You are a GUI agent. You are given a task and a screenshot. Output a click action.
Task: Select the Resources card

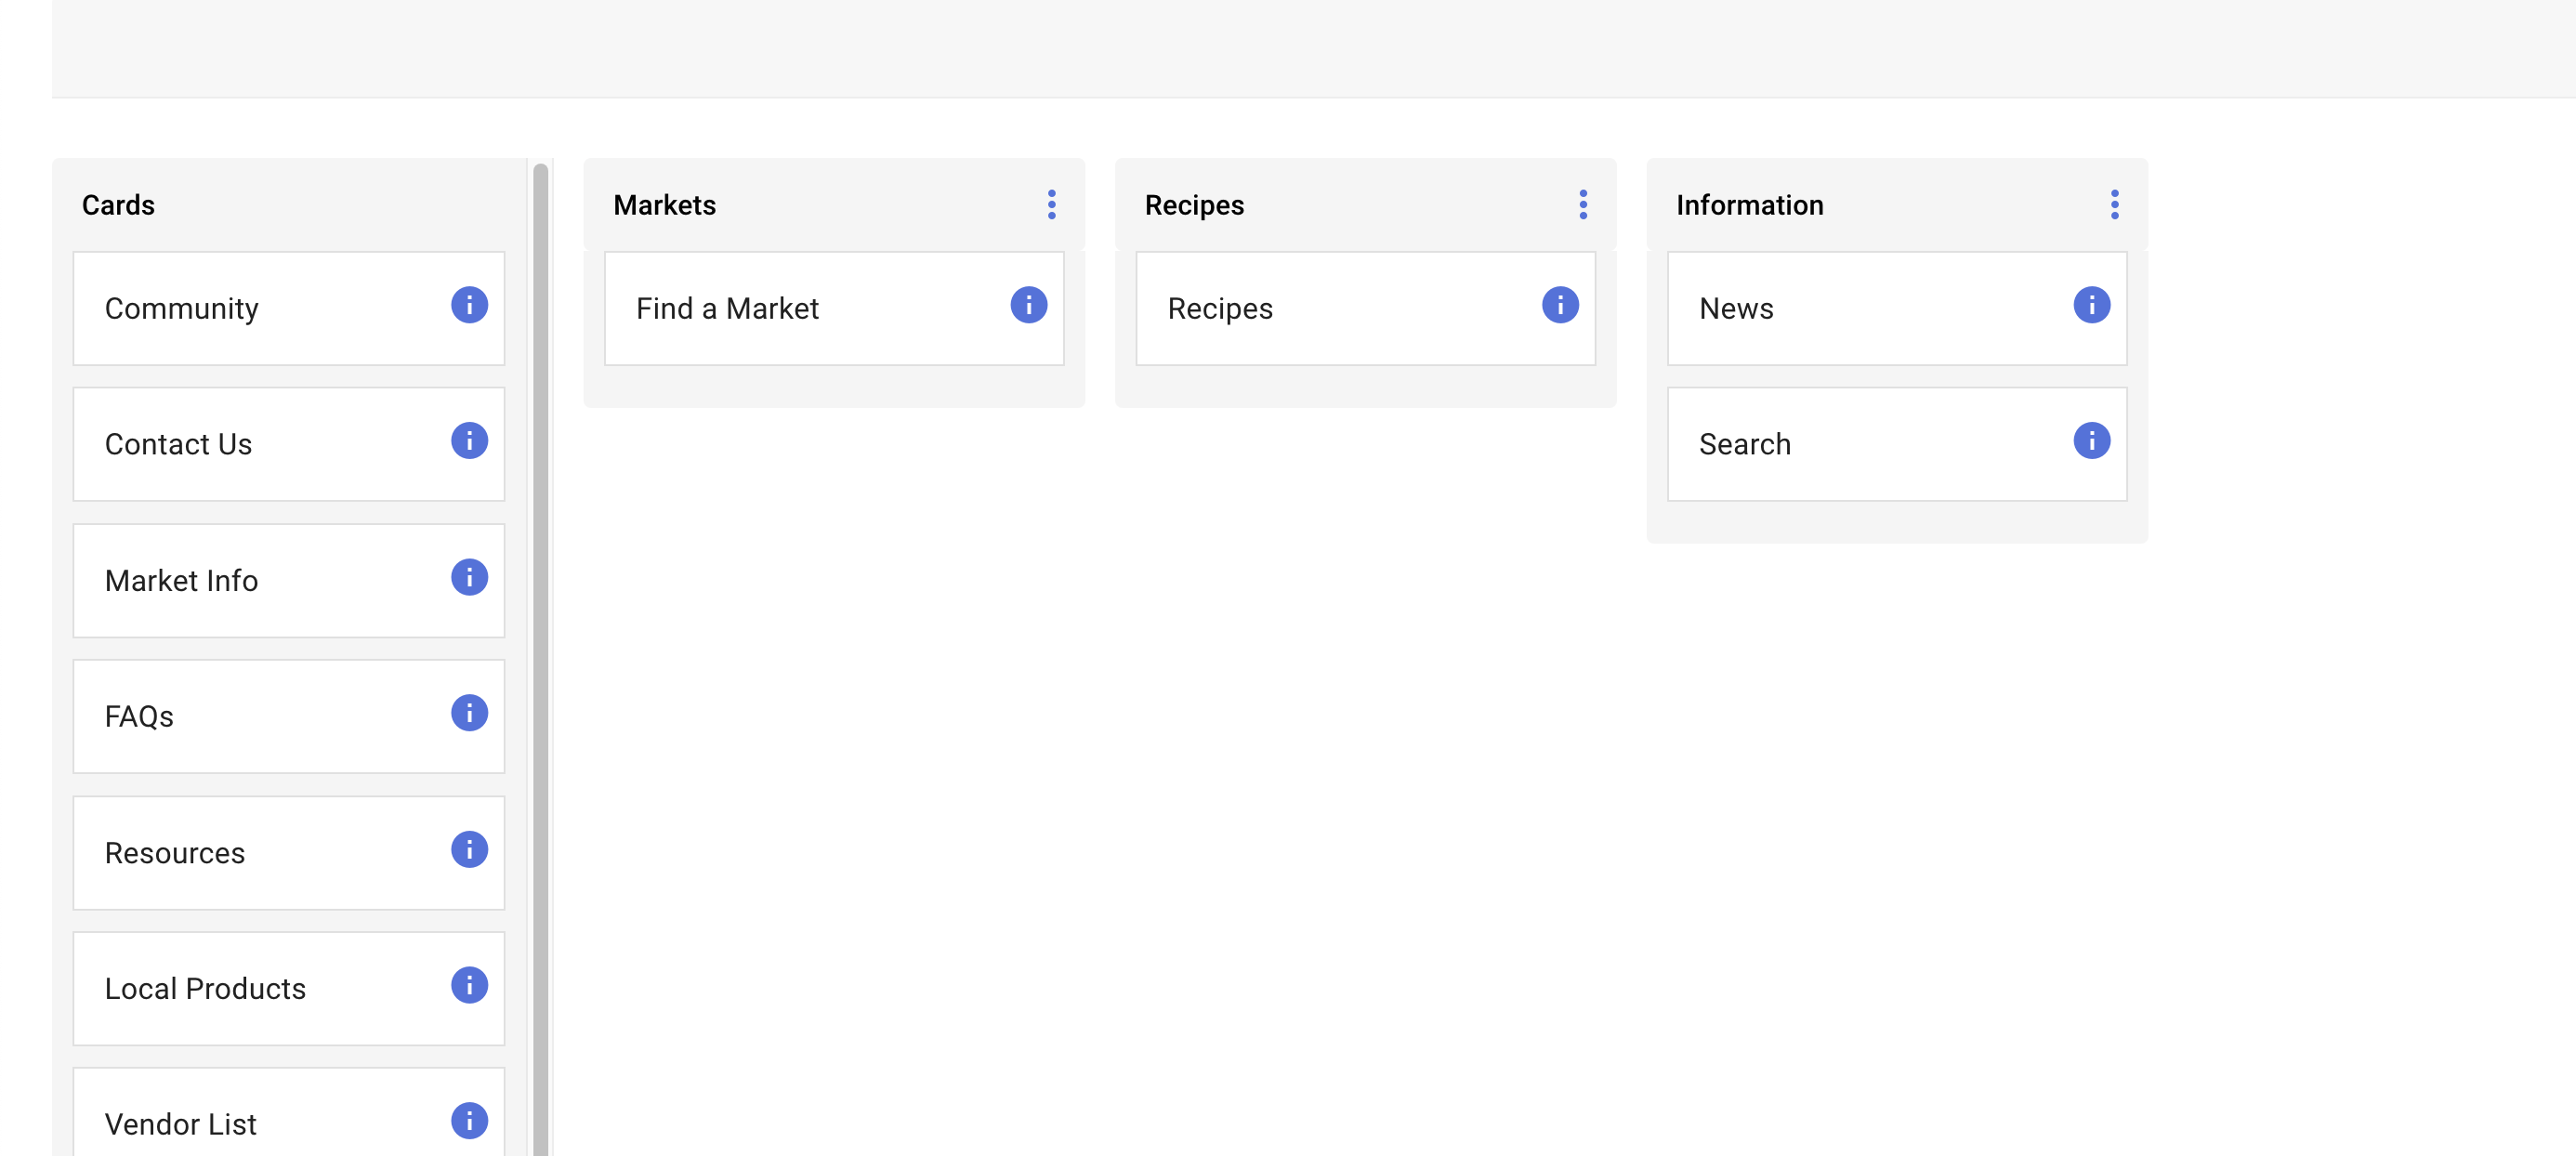[289, 854]
